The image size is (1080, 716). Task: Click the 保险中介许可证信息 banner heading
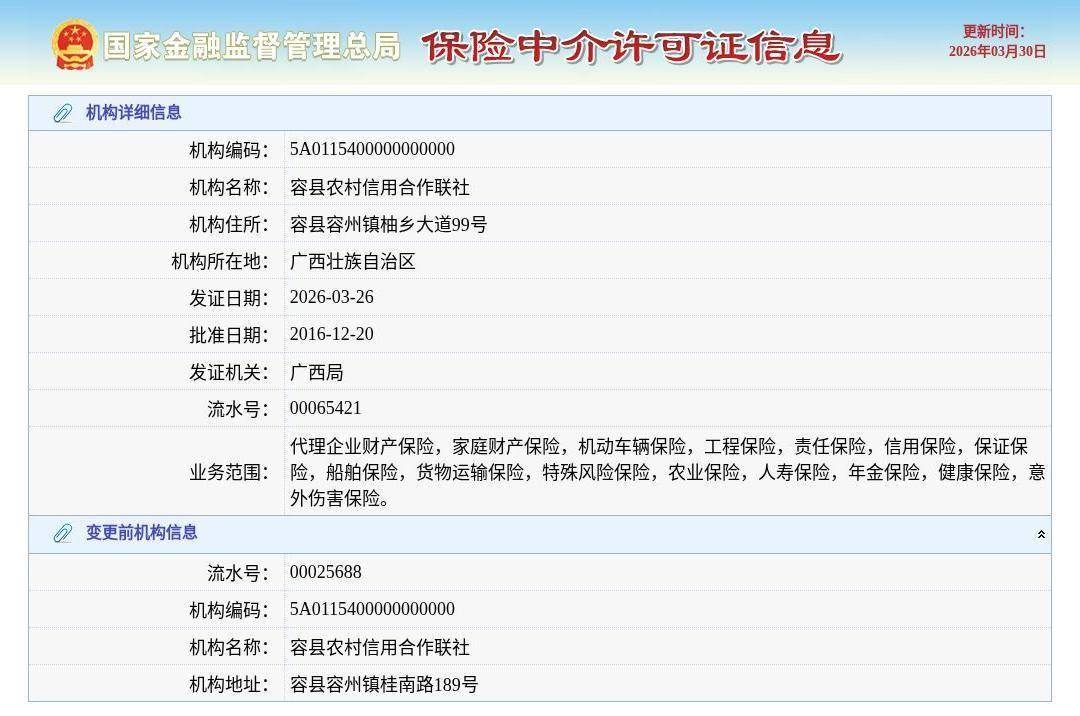(630, 46)
